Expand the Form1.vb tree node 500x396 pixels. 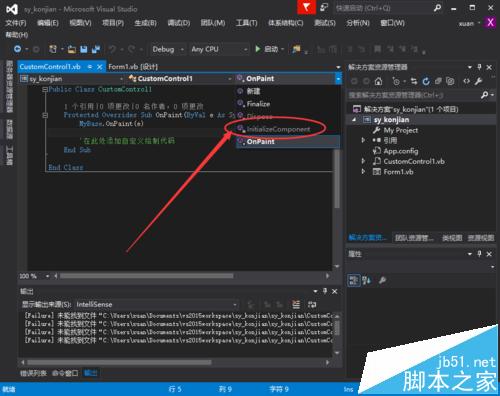[364, 172]
